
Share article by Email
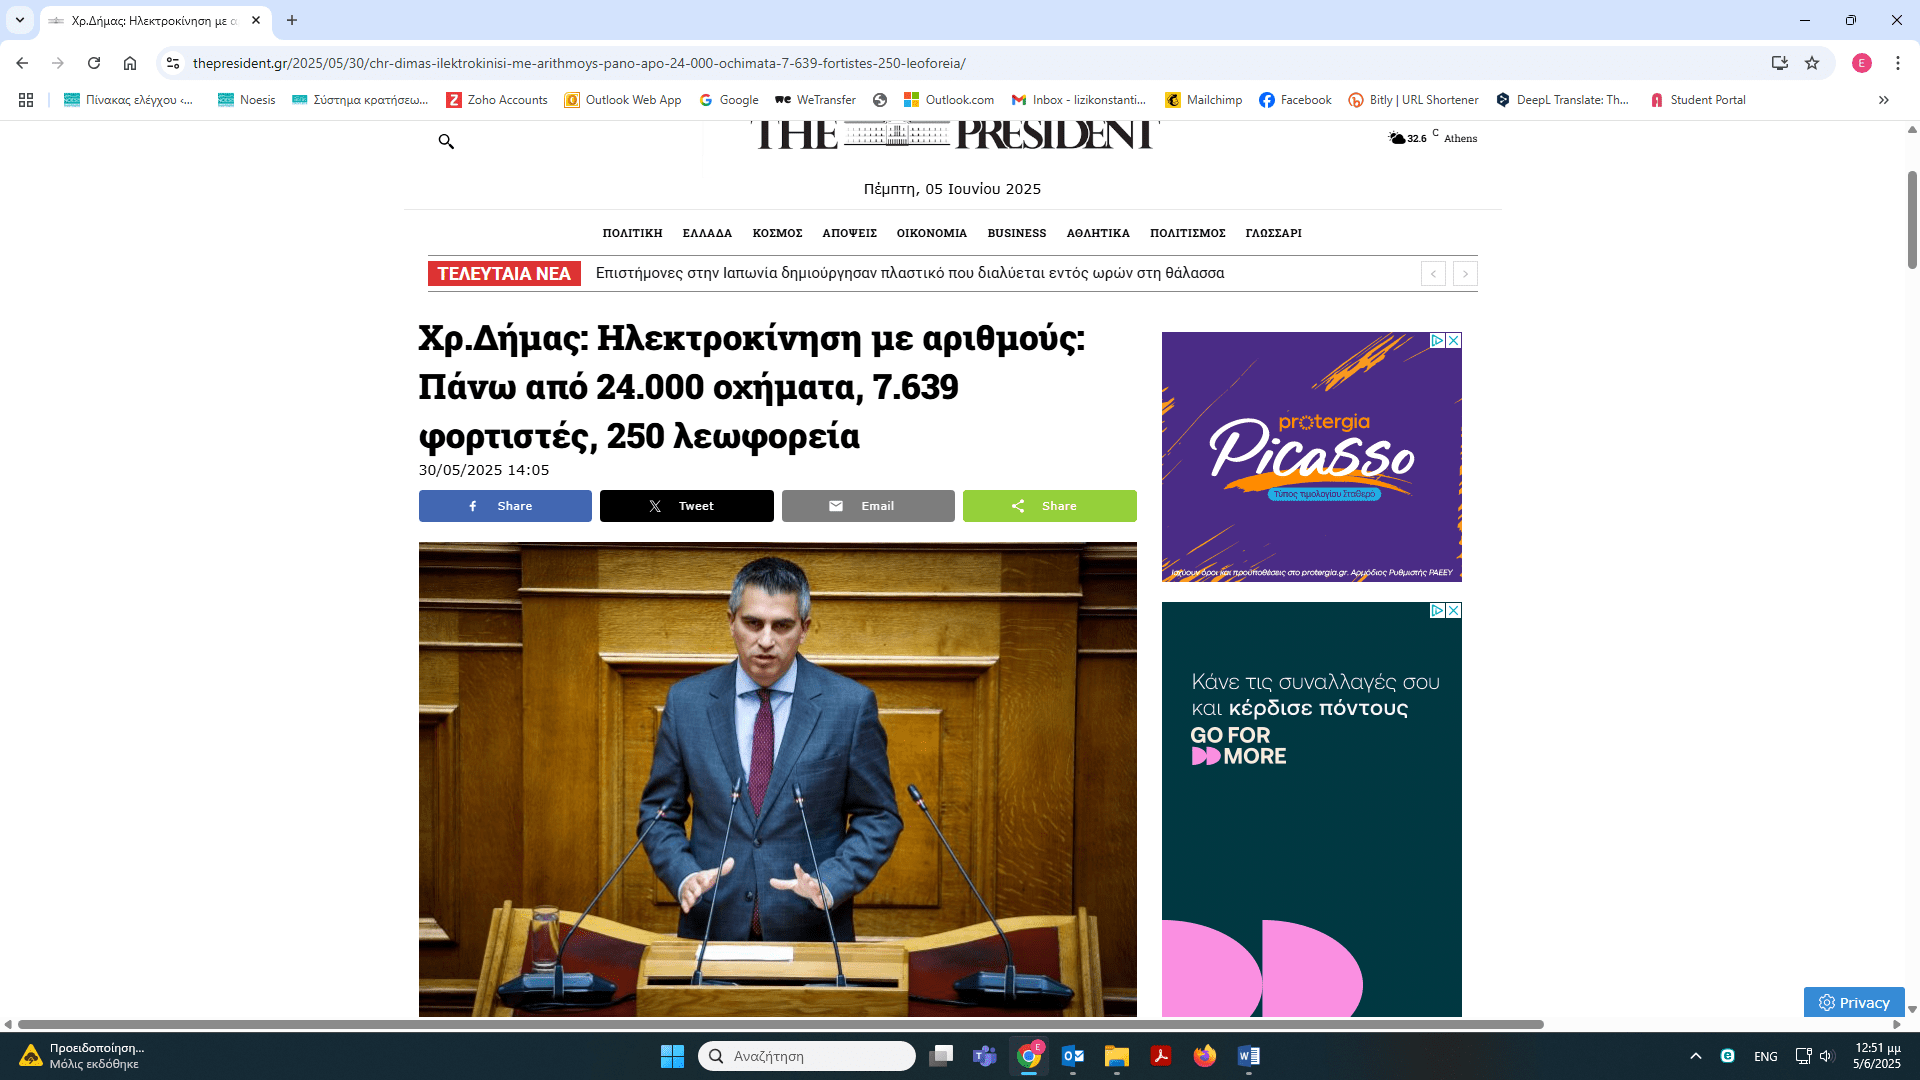tap(867, 506)
